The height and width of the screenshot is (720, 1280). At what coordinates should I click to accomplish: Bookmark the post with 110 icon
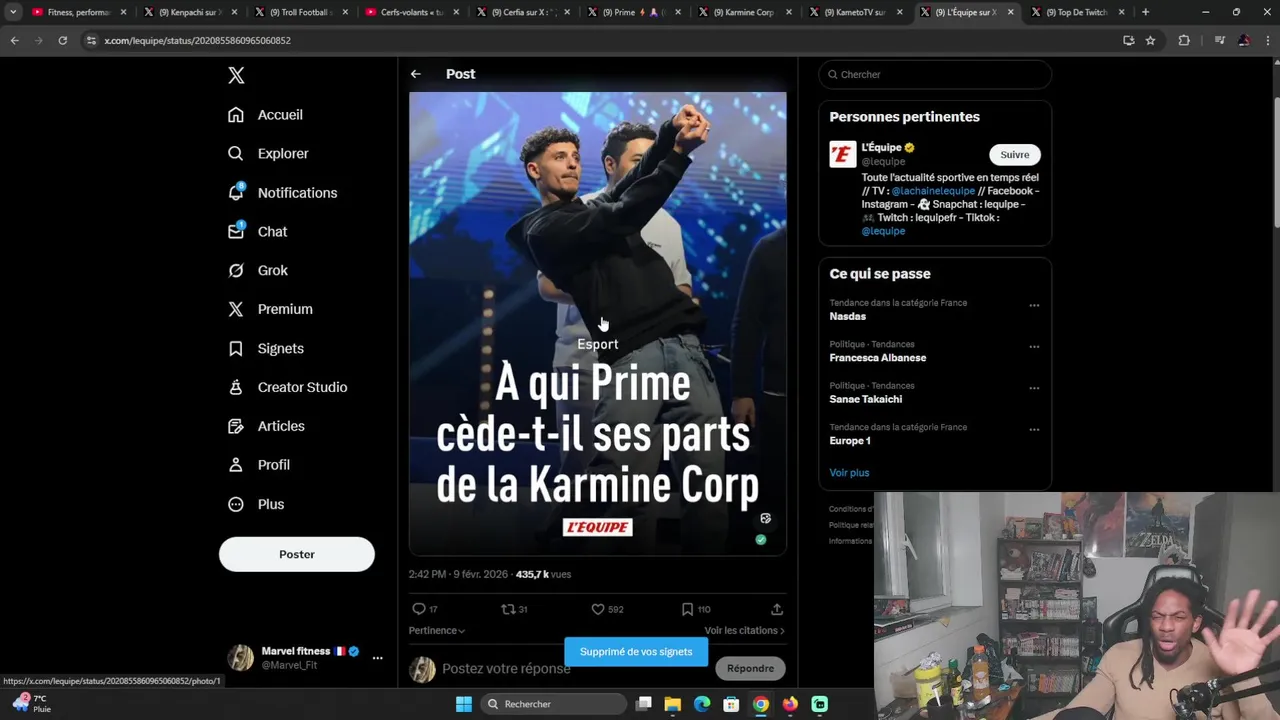(687, 609)
